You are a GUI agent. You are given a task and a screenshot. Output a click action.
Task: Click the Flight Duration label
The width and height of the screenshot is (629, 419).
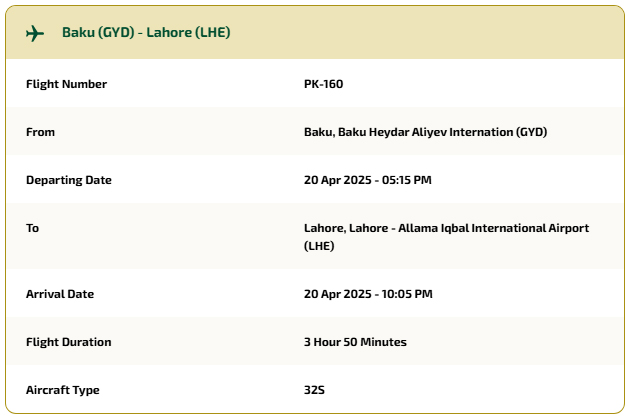click(69, 342)
